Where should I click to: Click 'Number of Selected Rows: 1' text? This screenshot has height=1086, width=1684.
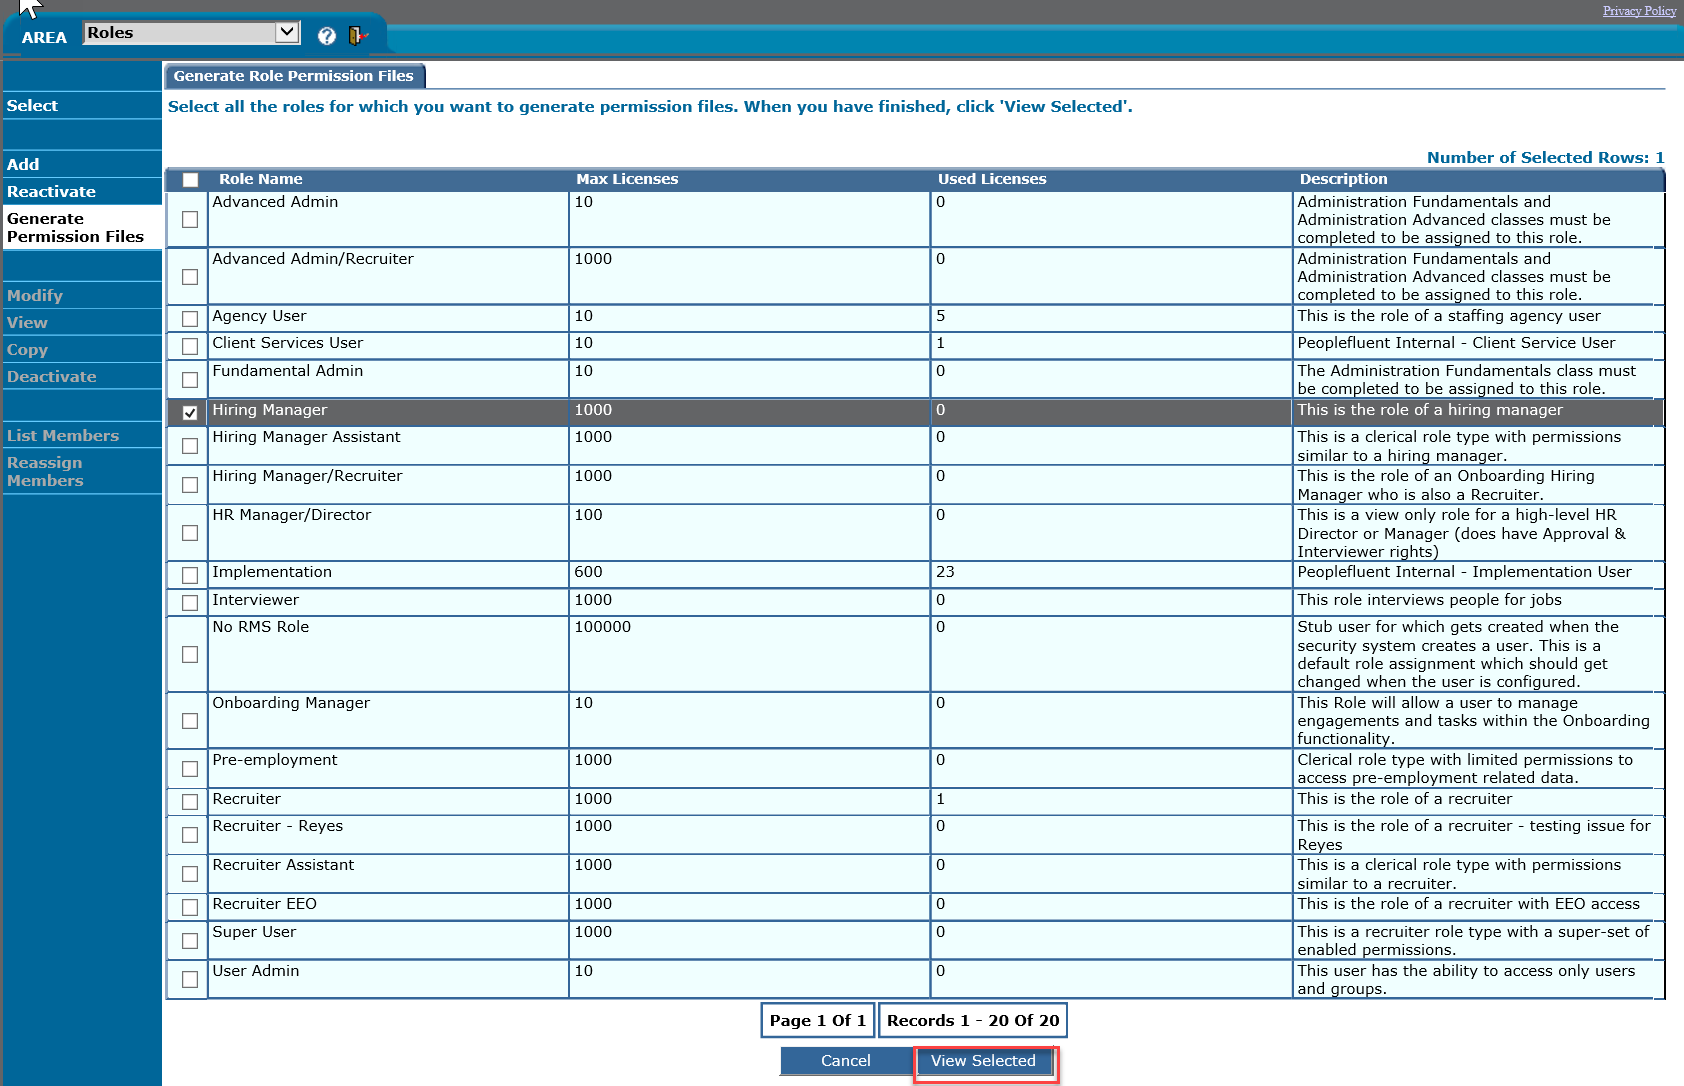point(1545,158)
